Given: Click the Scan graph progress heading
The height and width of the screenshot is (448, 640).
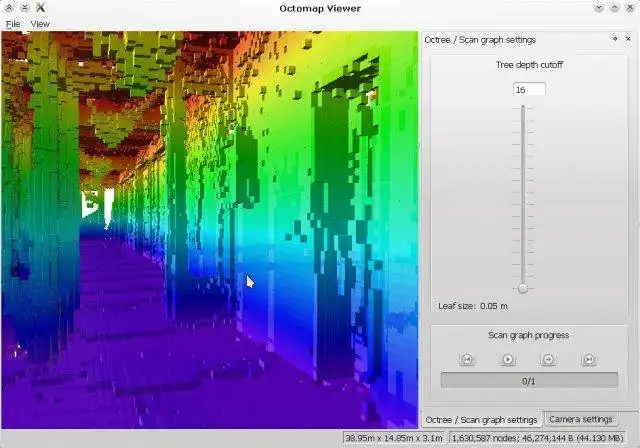Looking at the screenshot, I should 529,335.
